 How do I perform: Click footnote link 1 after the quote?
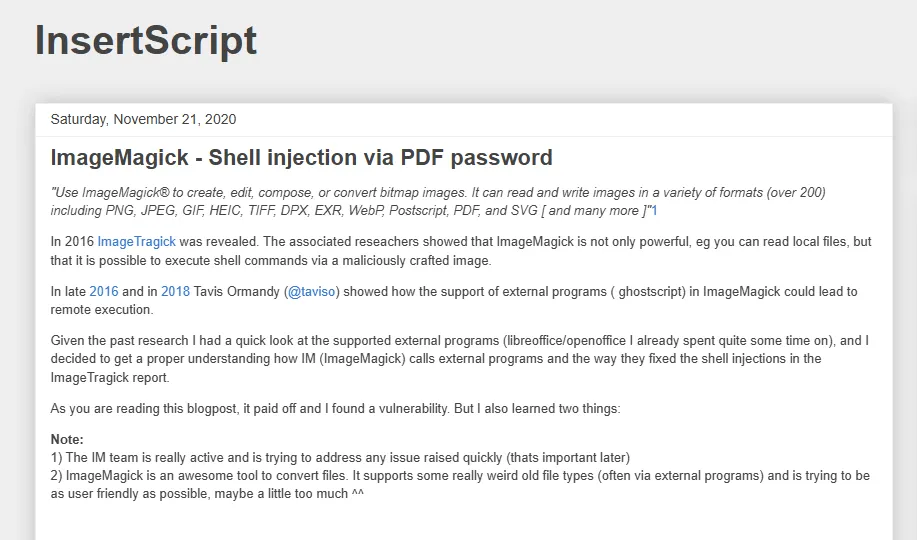(654, 211)
